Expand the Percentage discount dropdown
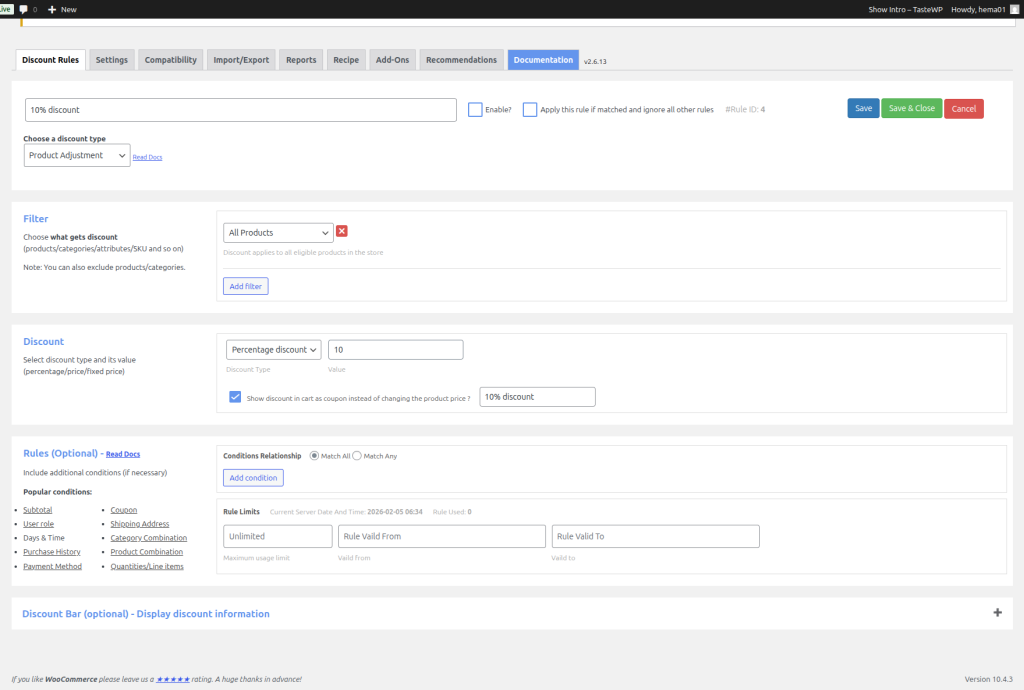This screenshot has height=690, width=1024. click(x=274, y=350)
